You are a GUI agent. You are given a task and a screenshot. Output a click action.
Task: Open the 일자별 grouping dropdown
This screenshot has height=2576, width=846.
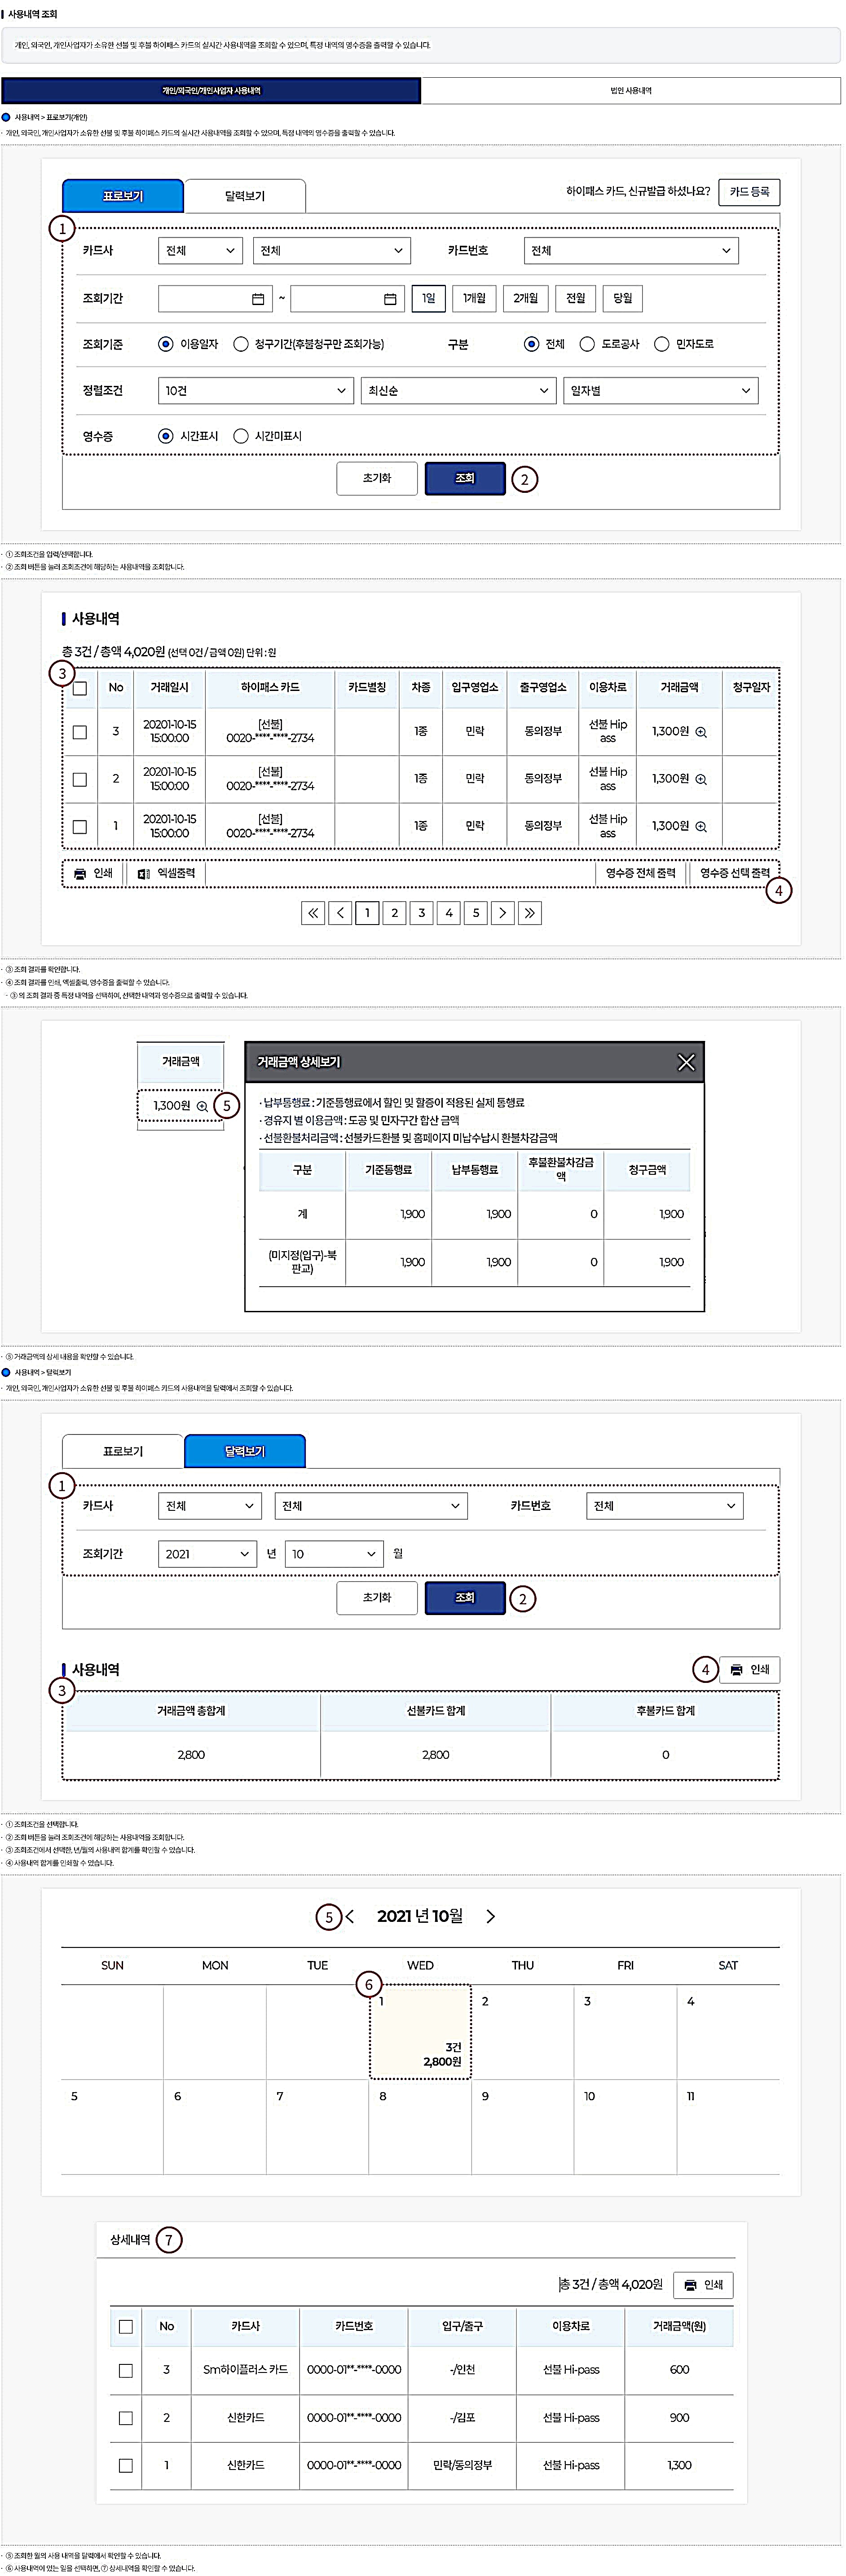pyautogui.click(x=661, y=391)
